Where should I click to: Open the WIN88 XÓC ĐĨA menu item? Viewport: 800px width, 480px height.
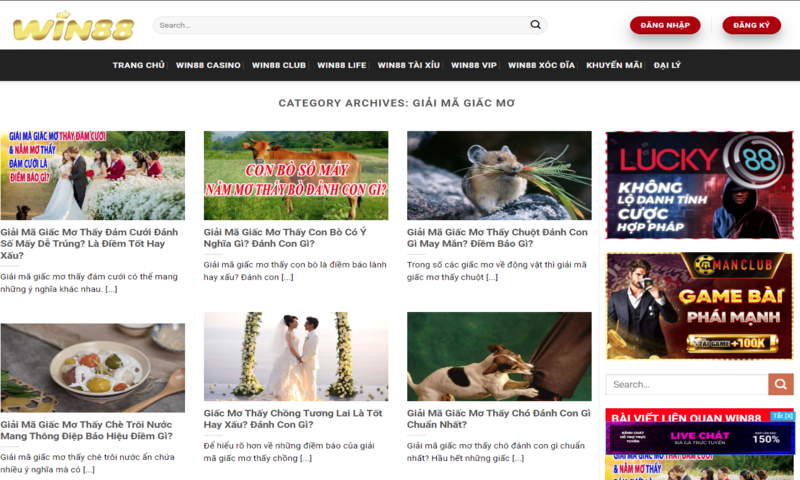pyautogui.click(x=541, y=65)
